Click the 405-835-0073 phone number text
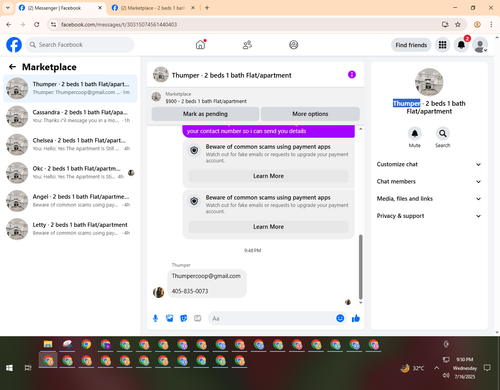 [190, 291]
